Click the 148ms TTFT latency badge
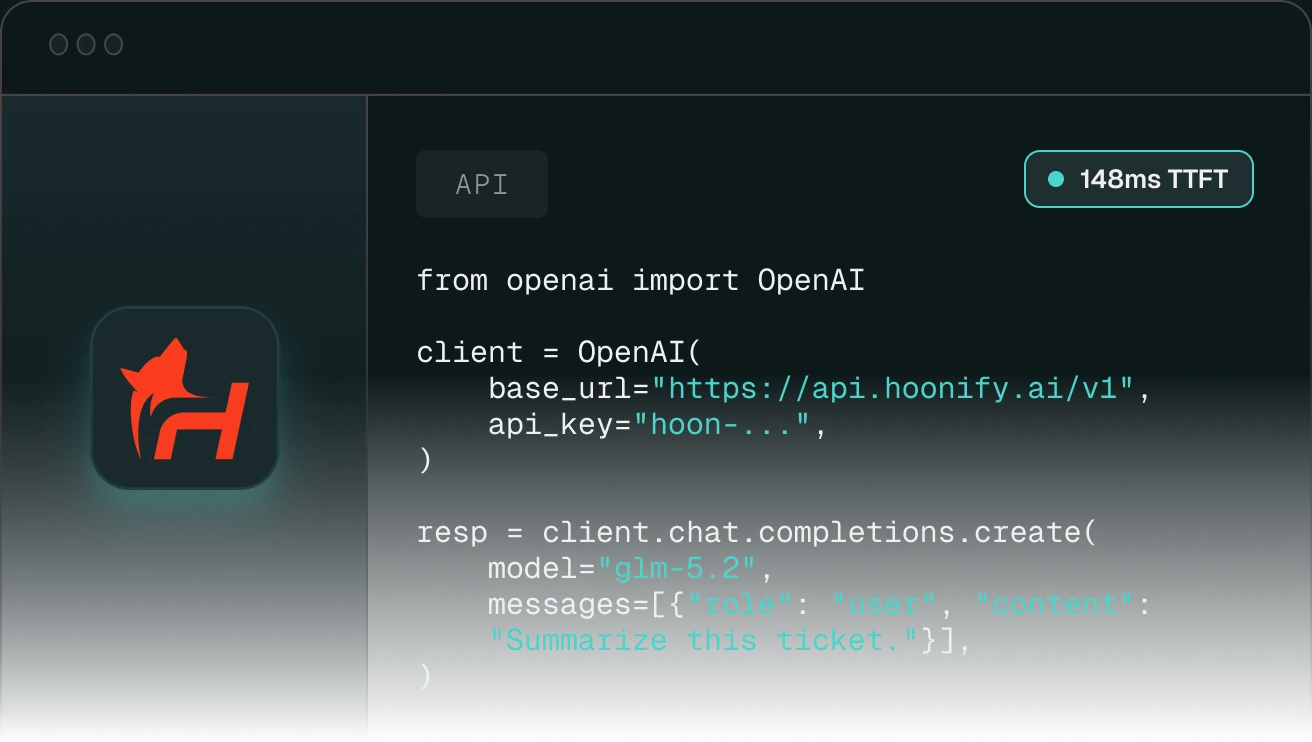The width and height of the screenshot is (1312, 742). (1139, 180)
